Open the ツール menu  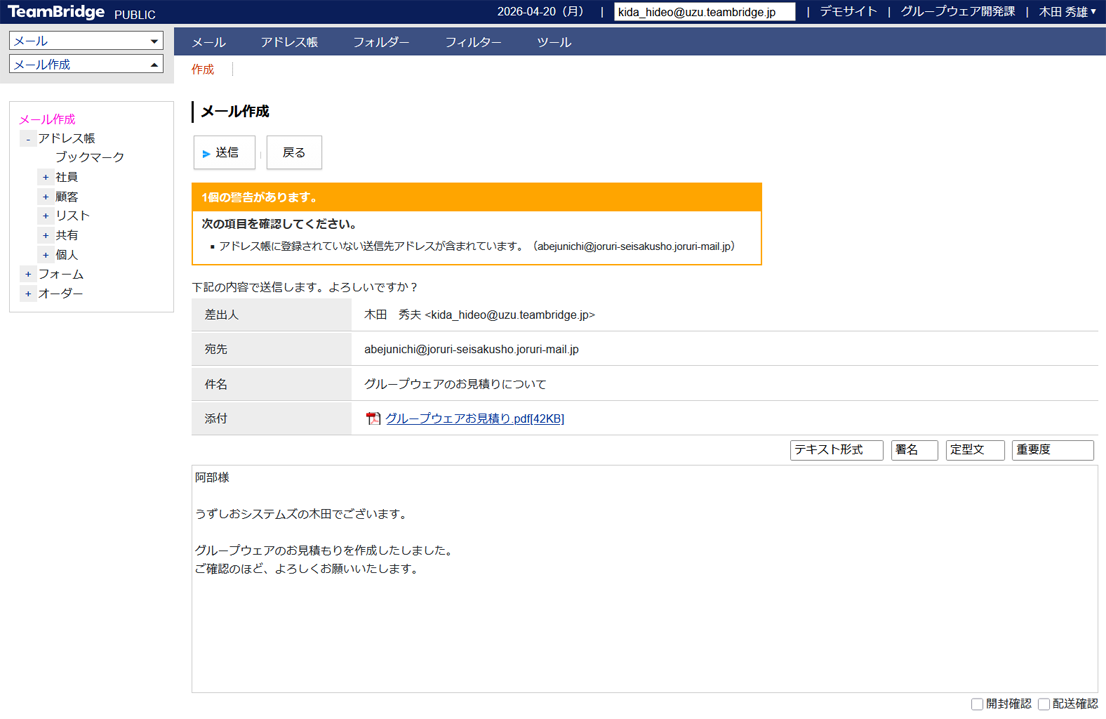click(554, 42)
